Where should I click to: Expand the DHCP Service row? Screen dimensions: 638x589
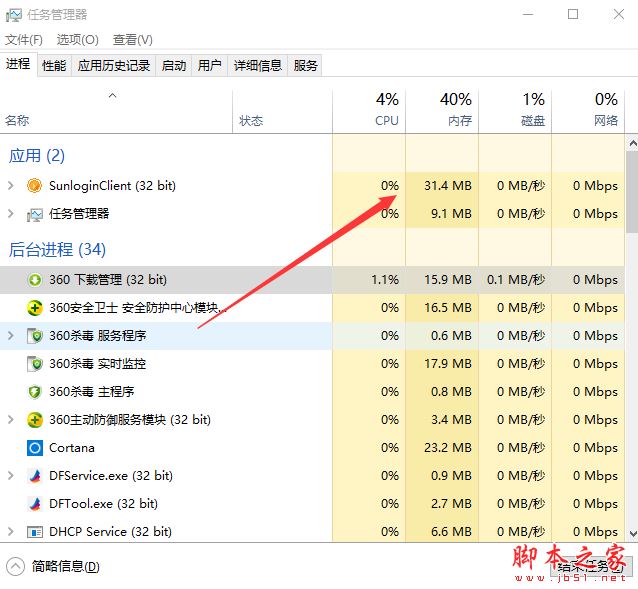point(11,532)
